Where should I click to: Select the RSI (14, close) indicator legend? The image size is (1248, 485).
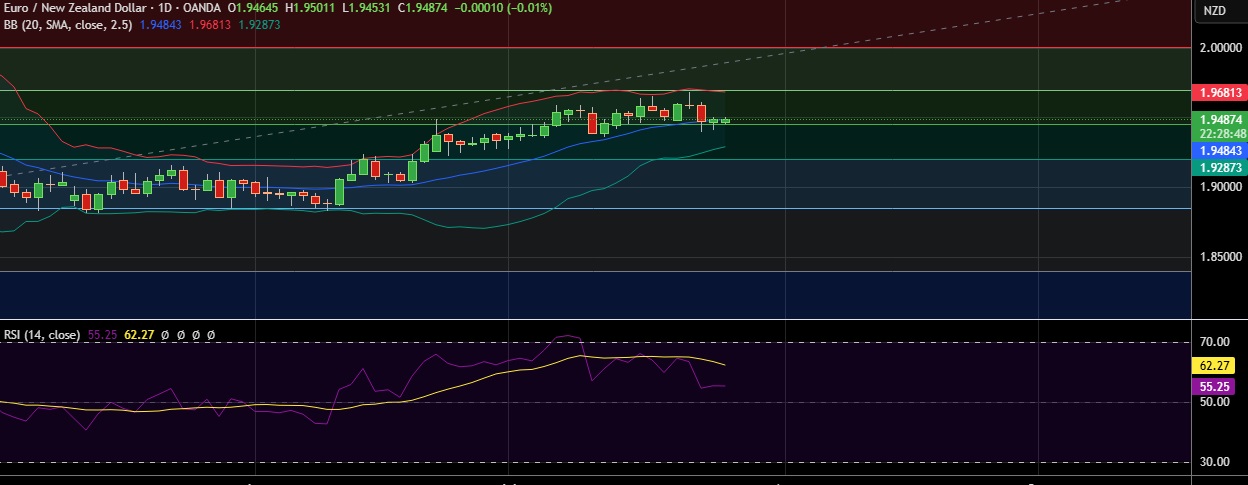[x=42, y=335]
